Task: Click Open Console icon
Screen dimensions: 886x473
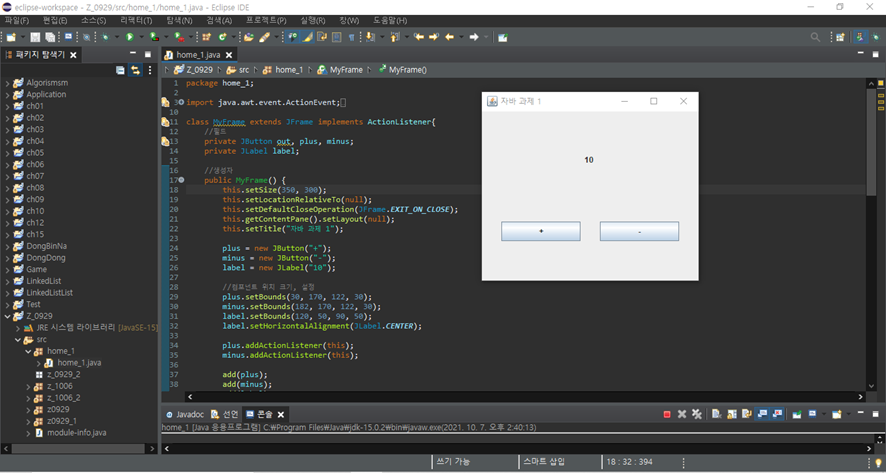Action: tap(837, 414)
